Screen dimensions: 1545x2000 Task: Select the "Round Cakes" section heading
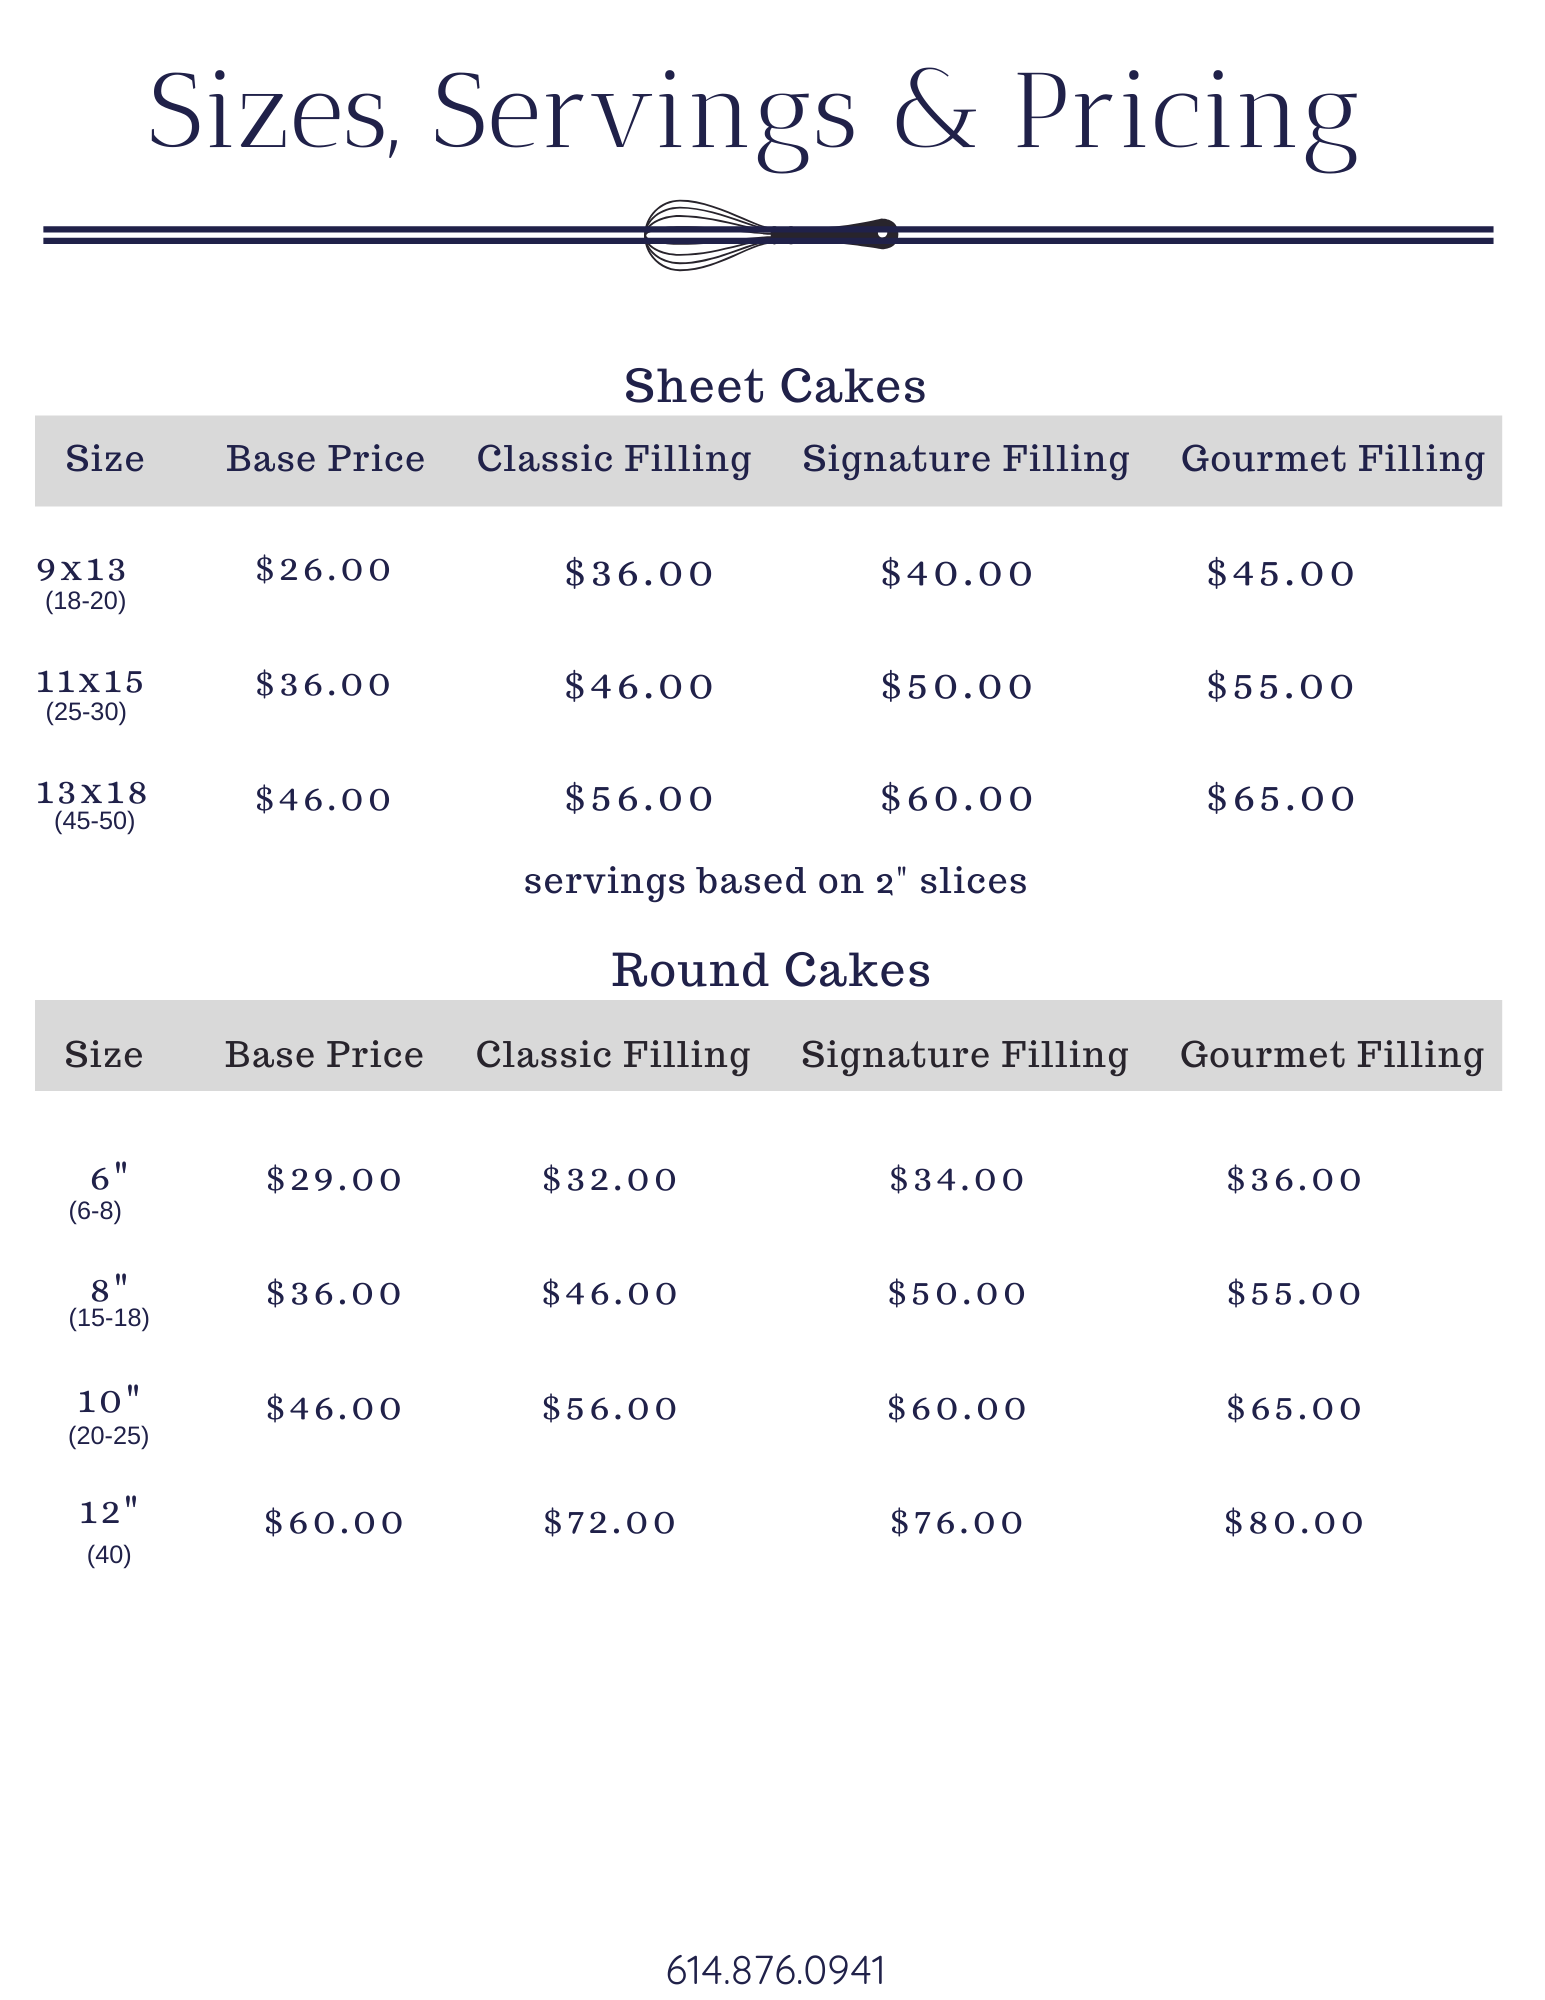click(x=771, y=970)
